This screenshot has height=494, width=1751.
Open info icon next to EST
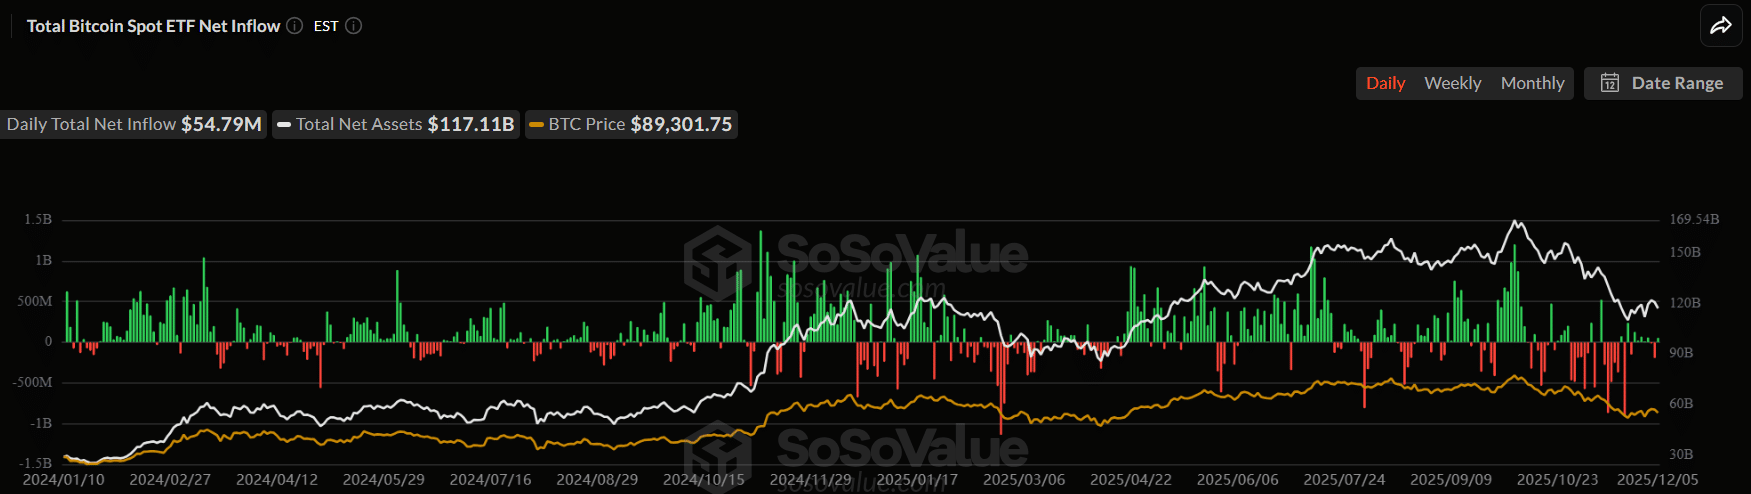353,26
